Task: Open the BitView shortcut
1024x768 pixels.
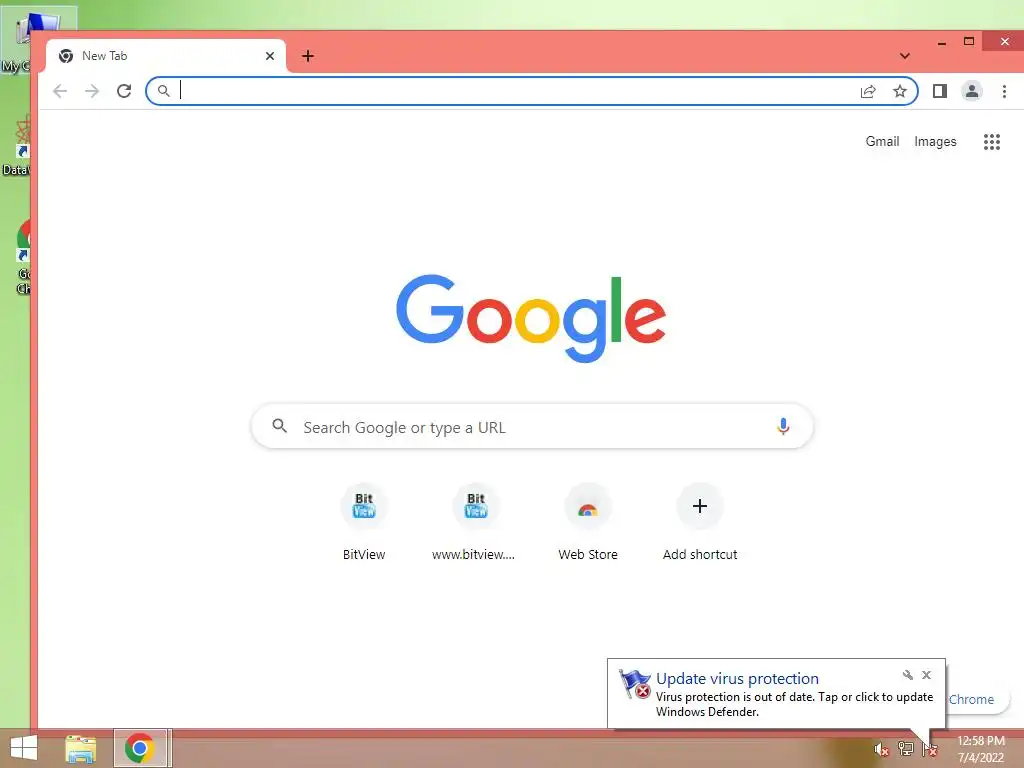Action: point(364,521)
